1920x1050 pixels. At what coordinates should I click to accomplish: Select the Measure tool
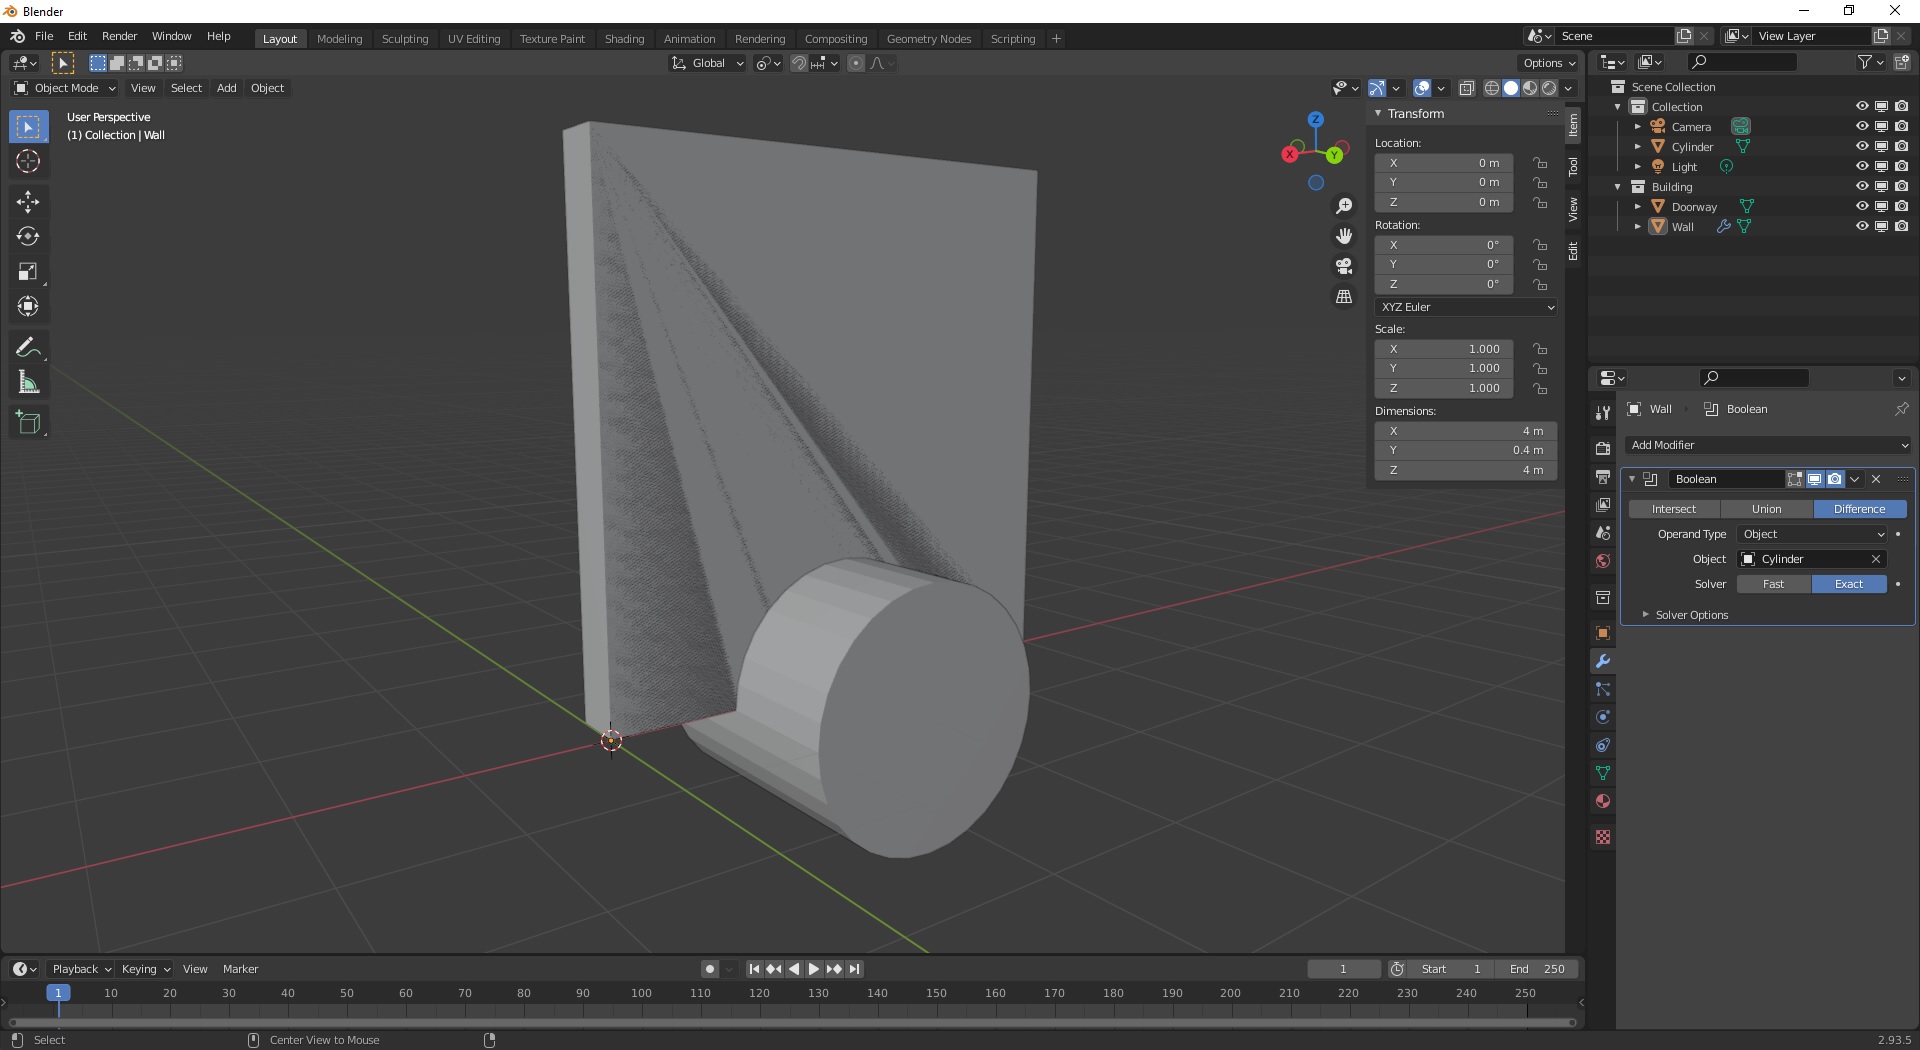[x=28, y=383]
